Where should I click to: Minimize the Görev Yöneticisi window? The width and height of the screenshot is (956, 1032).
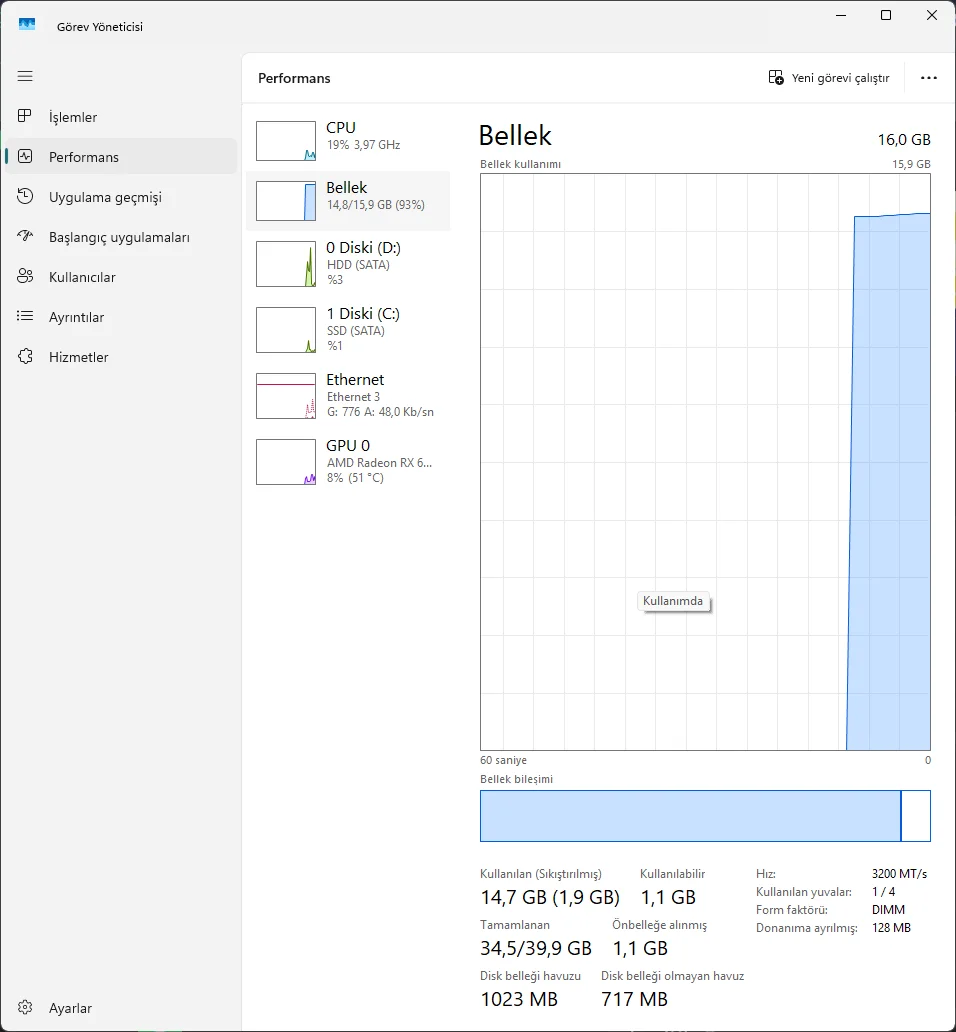[x=841, y=15]
